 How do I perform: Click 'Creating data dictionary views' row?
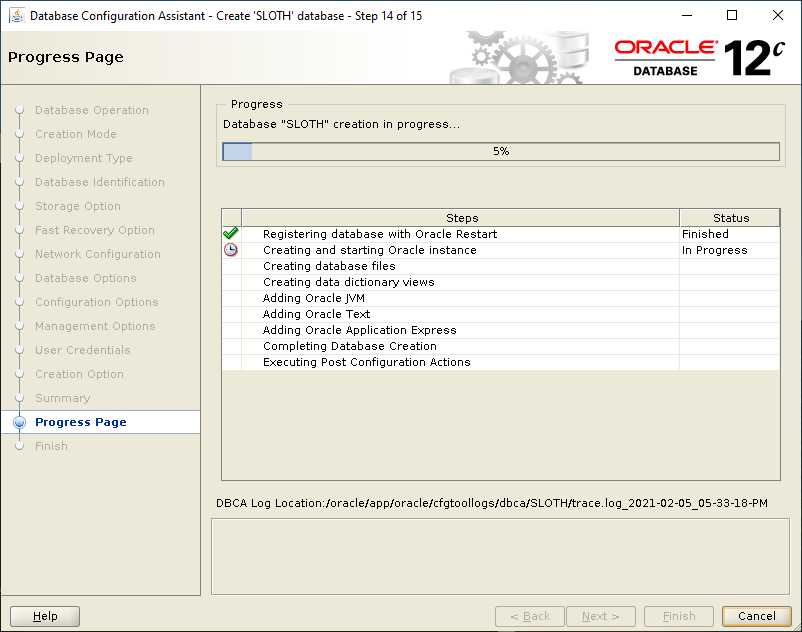[501, 282]
